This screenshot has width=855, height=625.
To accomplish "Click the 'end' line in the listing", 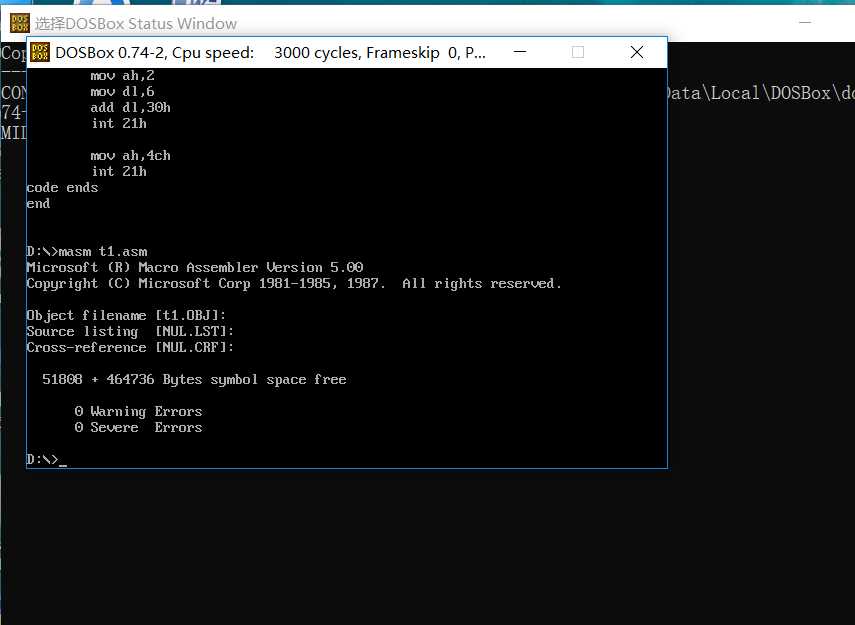I will tap(38, 203).
